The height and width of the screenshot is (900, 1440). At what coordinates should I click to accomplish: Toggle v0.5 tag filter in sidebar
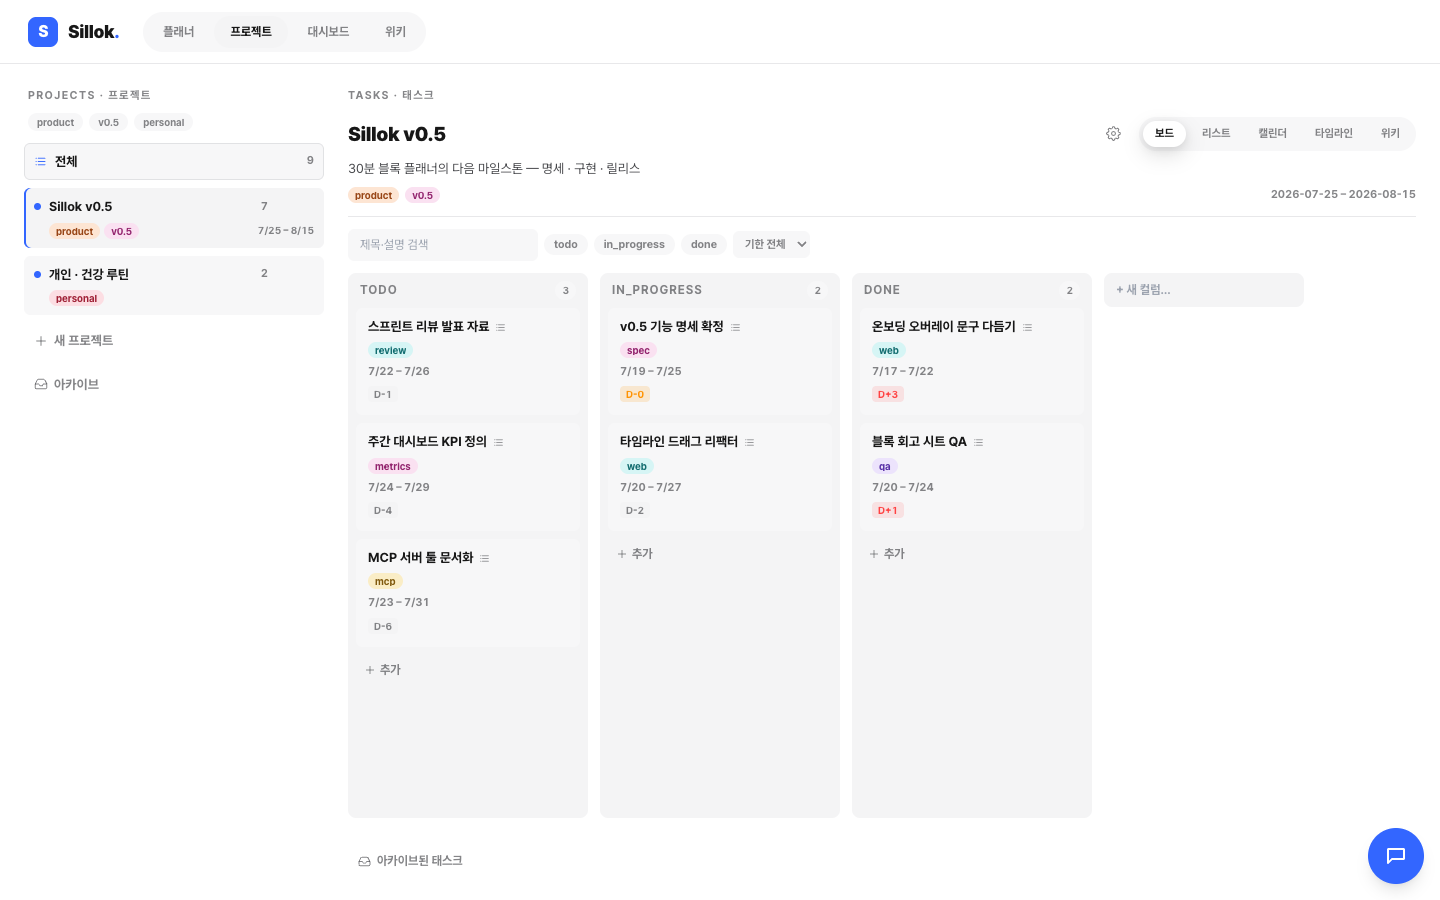(x=108, y=122)
